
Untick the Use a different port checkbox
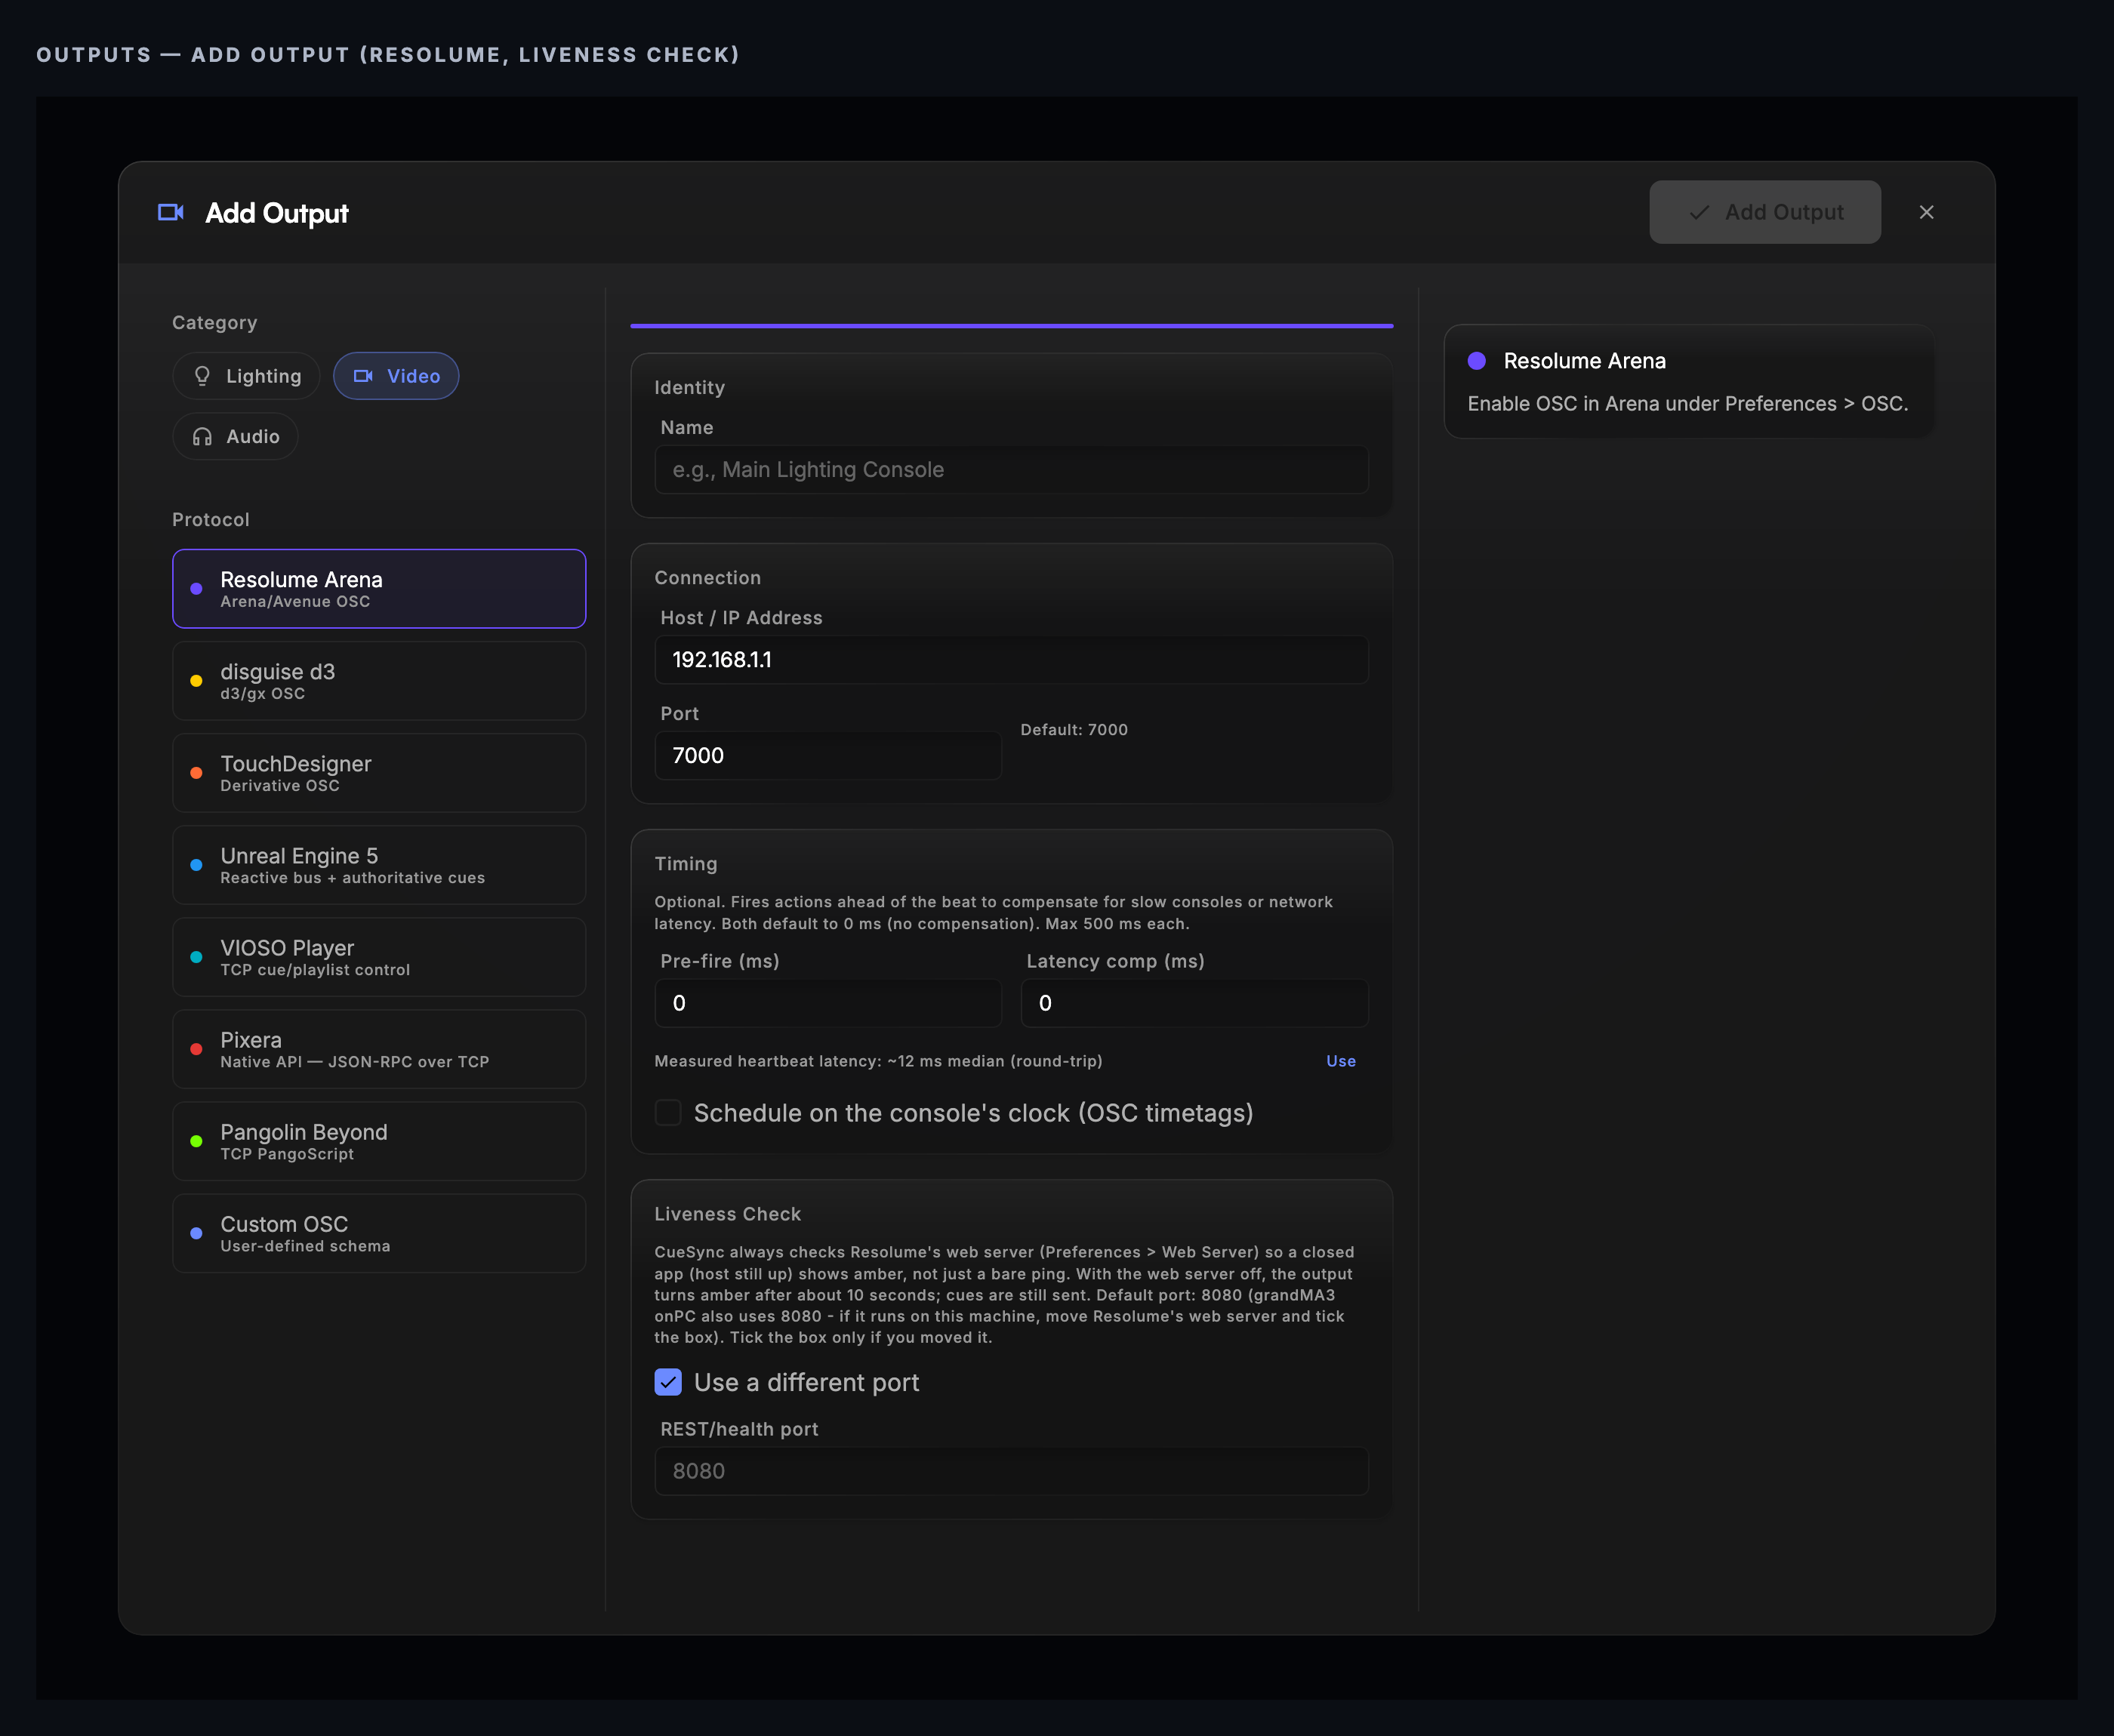(668, 1382)
